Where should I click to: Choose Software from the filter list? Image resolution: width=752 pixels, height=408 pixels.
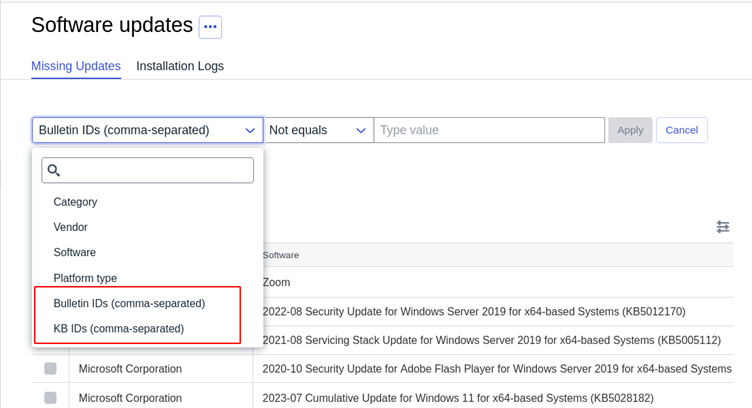tap(74, 252)
